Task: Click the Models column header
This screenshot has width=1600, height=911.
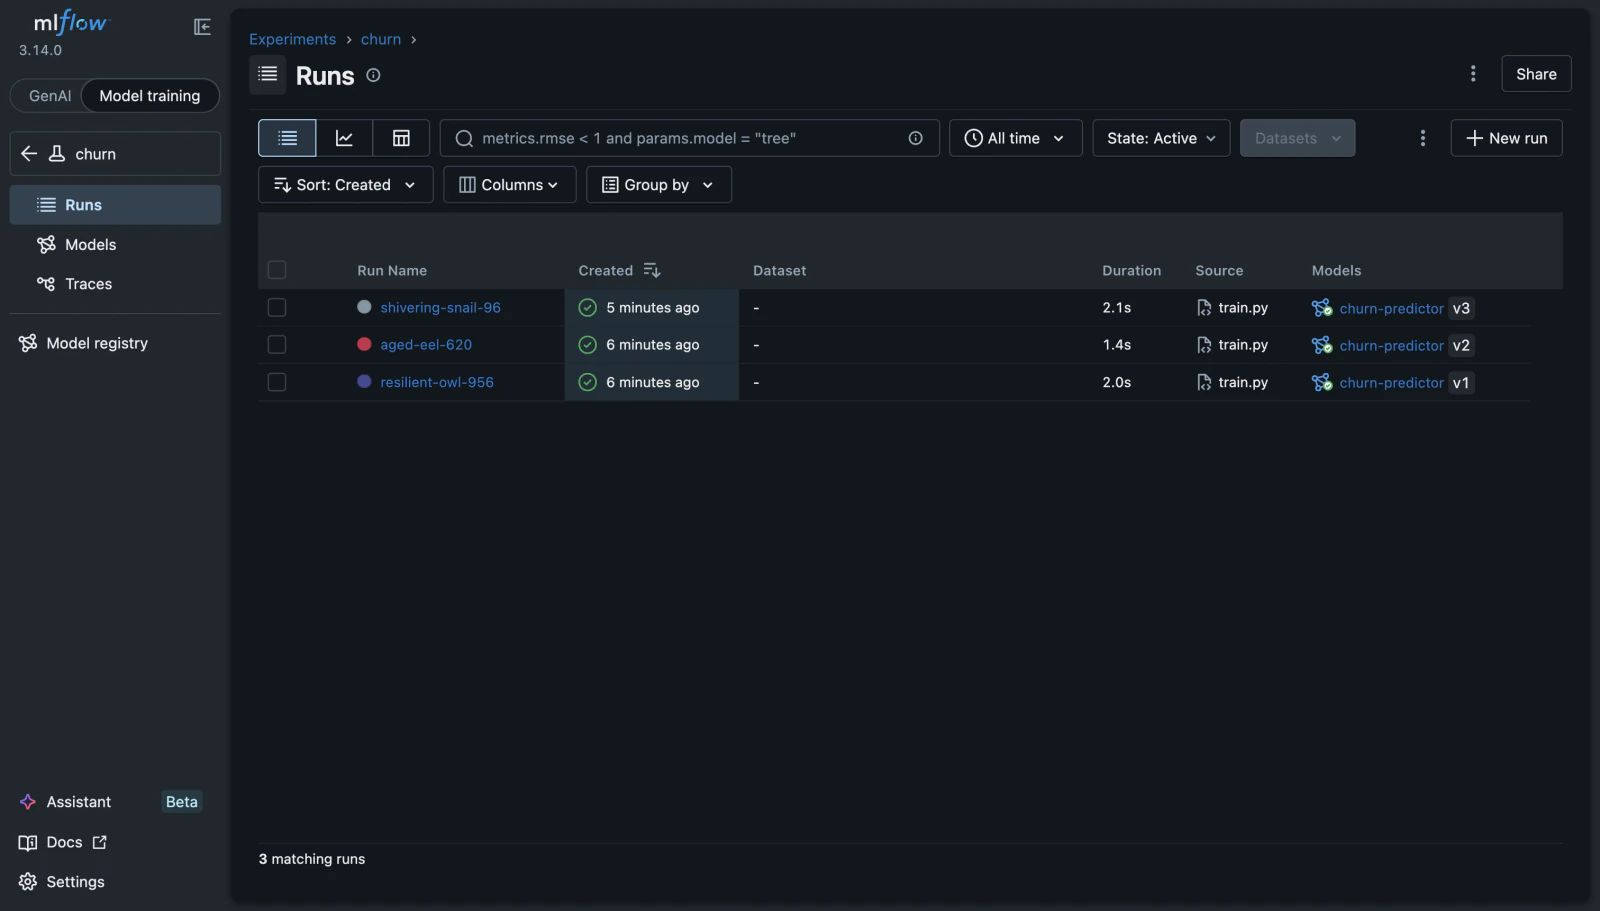Action: 1336,271
